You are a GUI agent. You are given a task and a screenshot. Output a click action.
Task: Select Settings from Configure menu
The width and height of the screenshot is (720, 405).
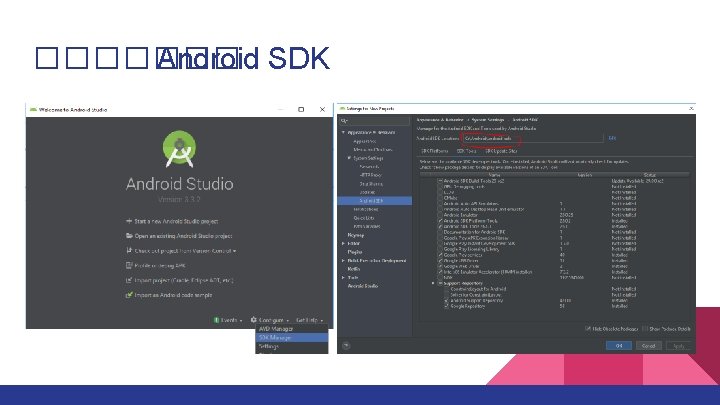click(x=292, y=346)
